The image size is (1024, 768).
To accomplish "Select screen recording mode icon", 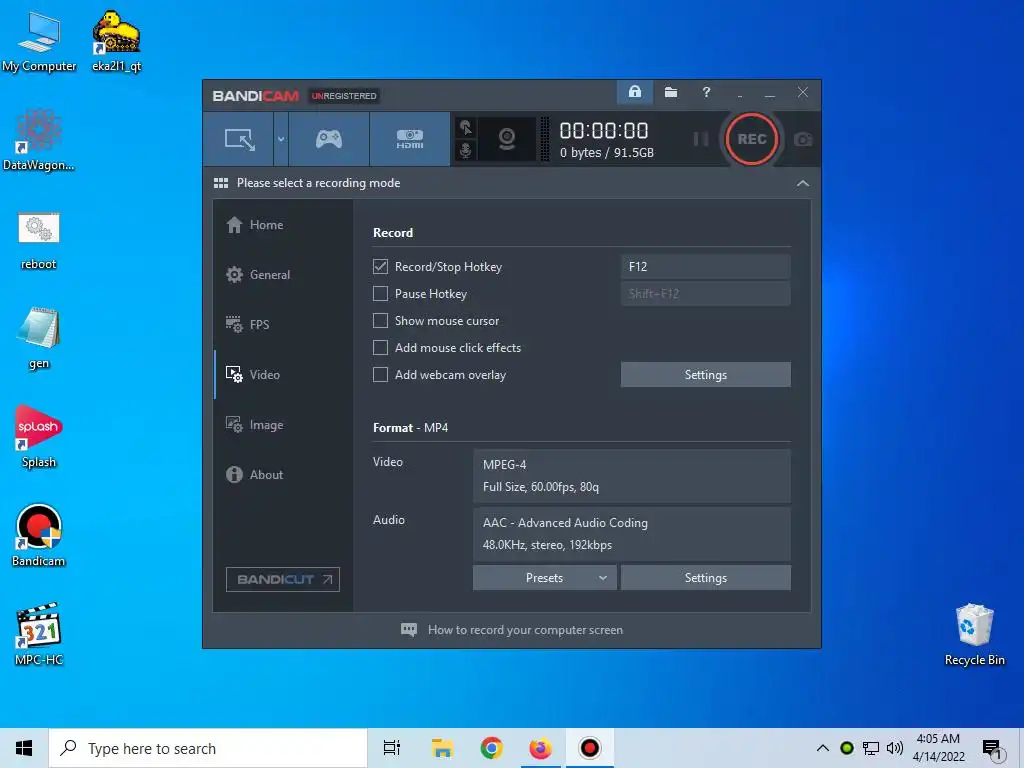I will (239, 139).
